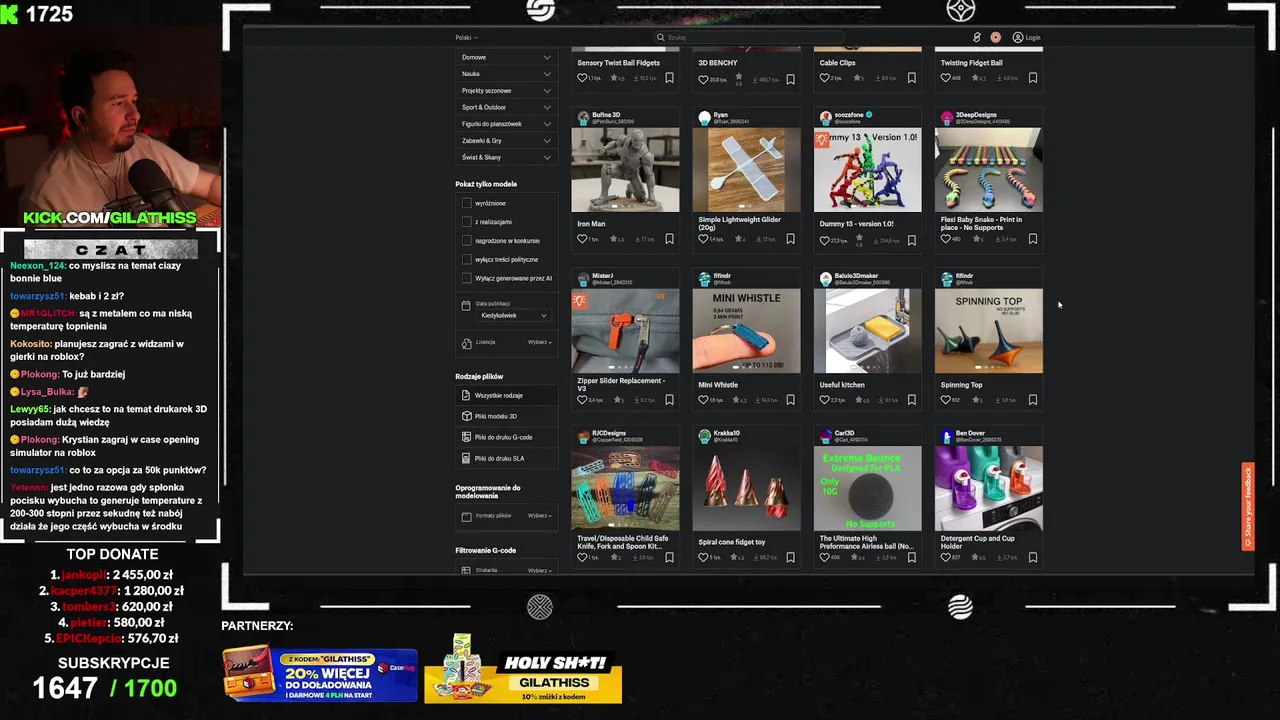
Task: Like the Detergent Cup and Cup Holder model
Action: click(945, 557)
